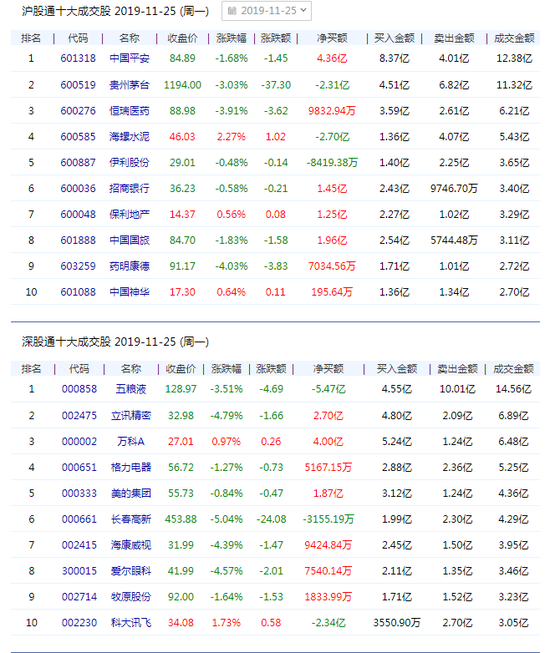
Task: Click 买入金额 header in 深股通 table
Action: pyautogui.click(x=397, y=369)
